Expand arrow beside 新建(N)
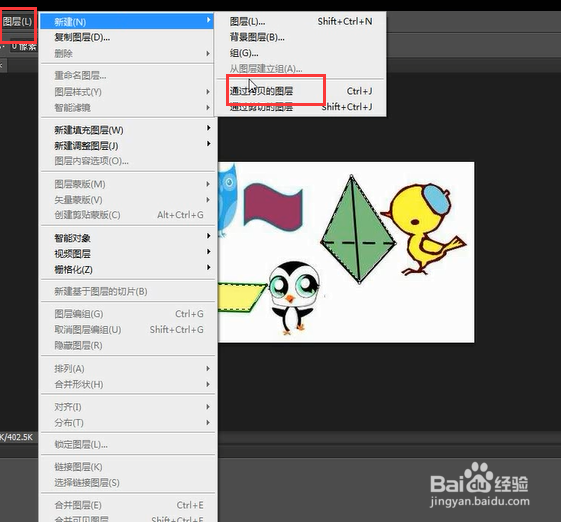The image size is (561, 522). click(x=208, y=20)
